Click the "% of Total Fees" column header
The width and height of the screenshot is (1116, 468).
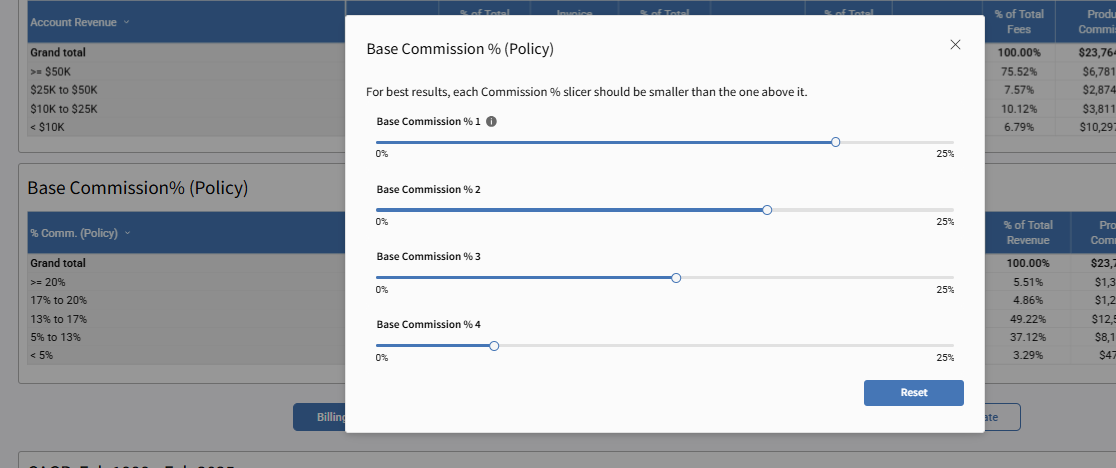tap(1018, 21)
